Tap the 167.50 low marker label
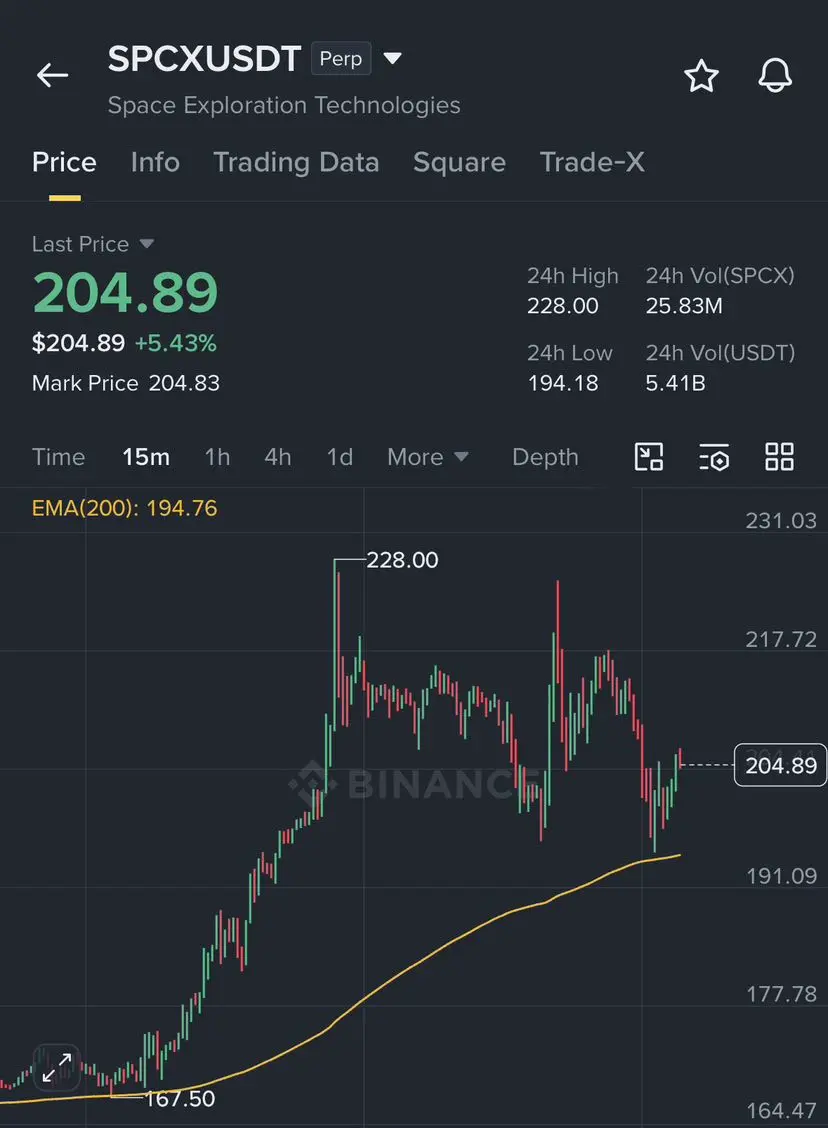This screenshot has width=828, height=1128. (x=180, y=1099)
